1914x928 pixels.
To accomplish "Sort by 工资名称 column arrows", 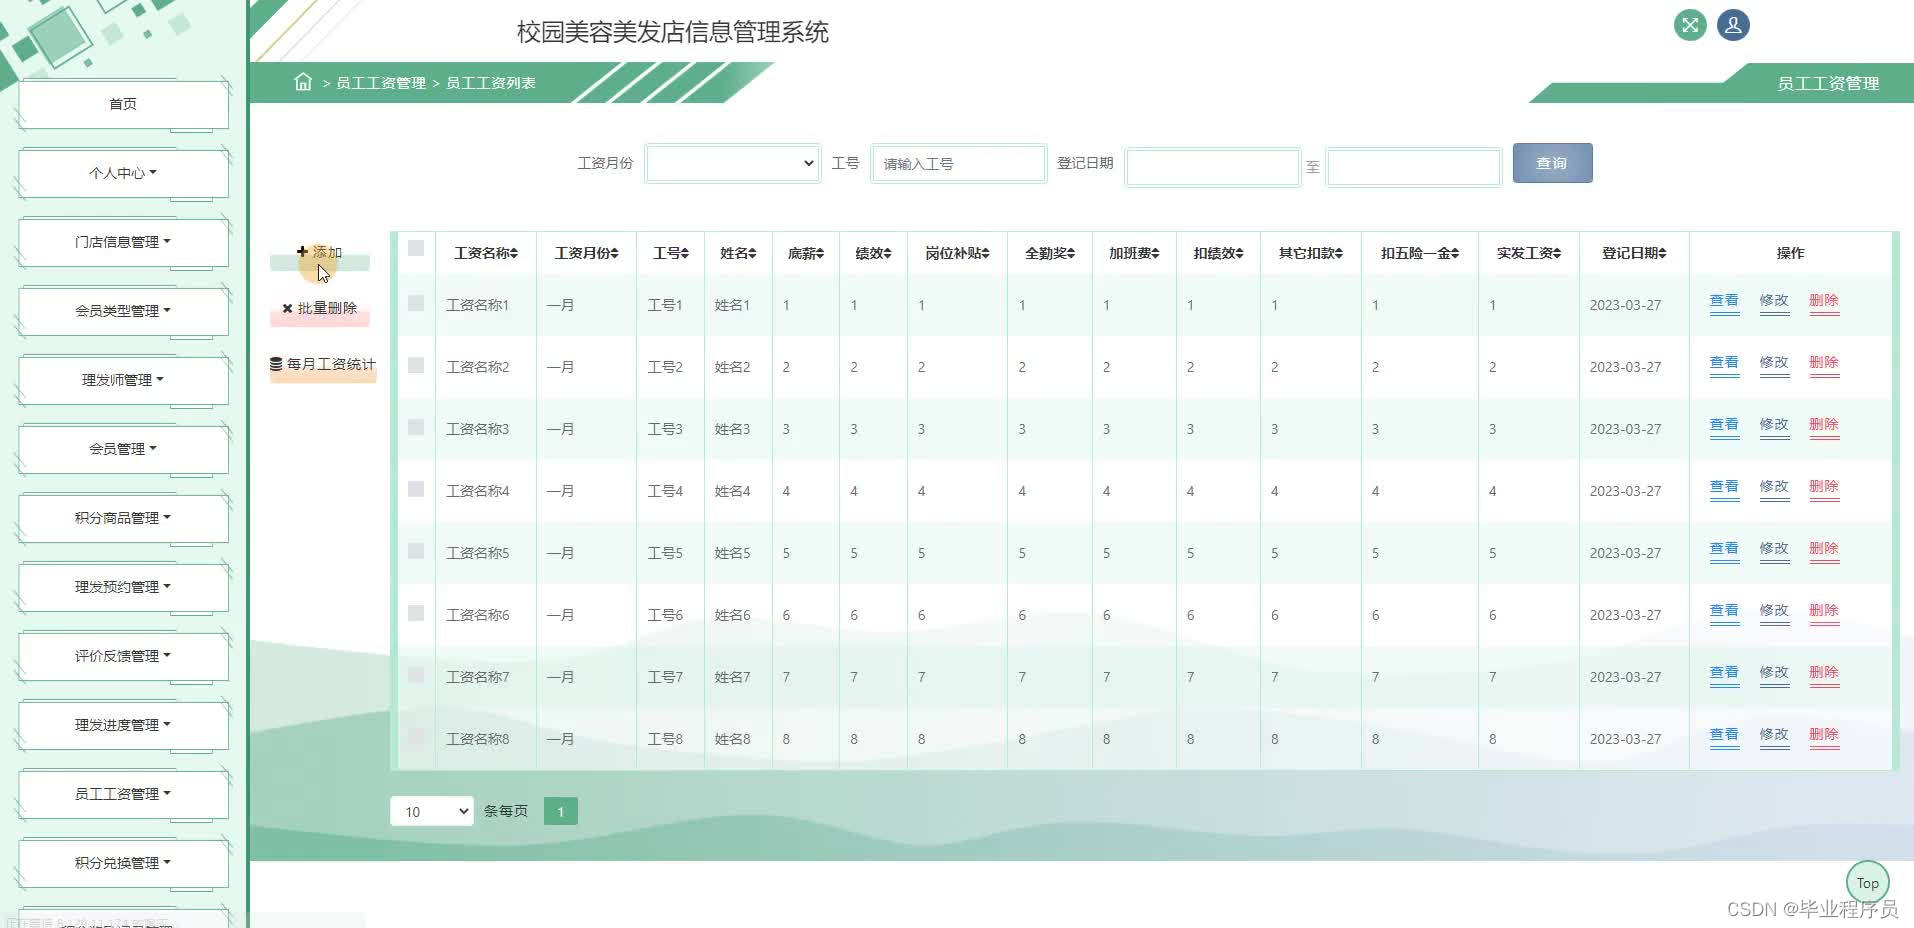I will tap(513, 254).
